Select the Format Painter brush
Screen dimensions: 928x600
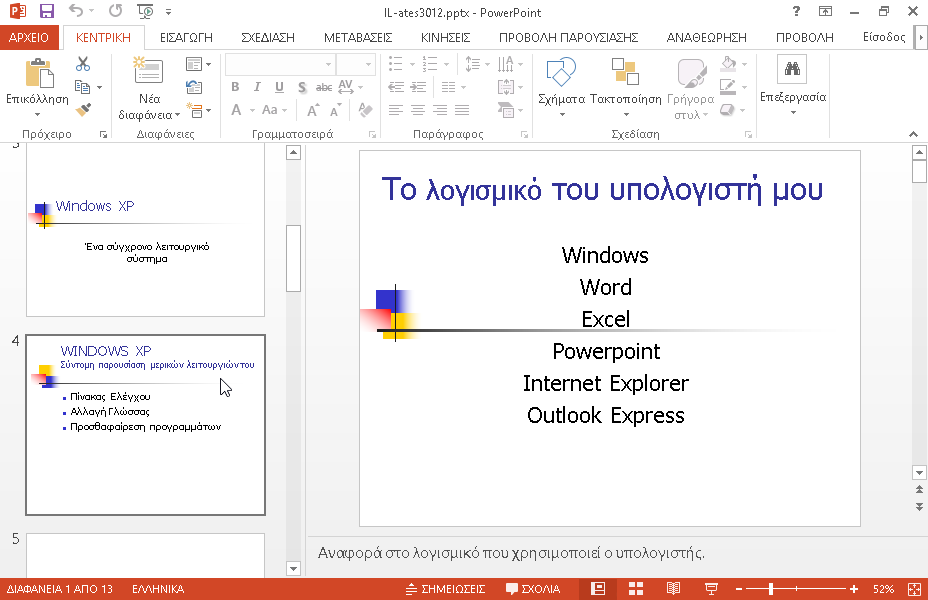83,110
